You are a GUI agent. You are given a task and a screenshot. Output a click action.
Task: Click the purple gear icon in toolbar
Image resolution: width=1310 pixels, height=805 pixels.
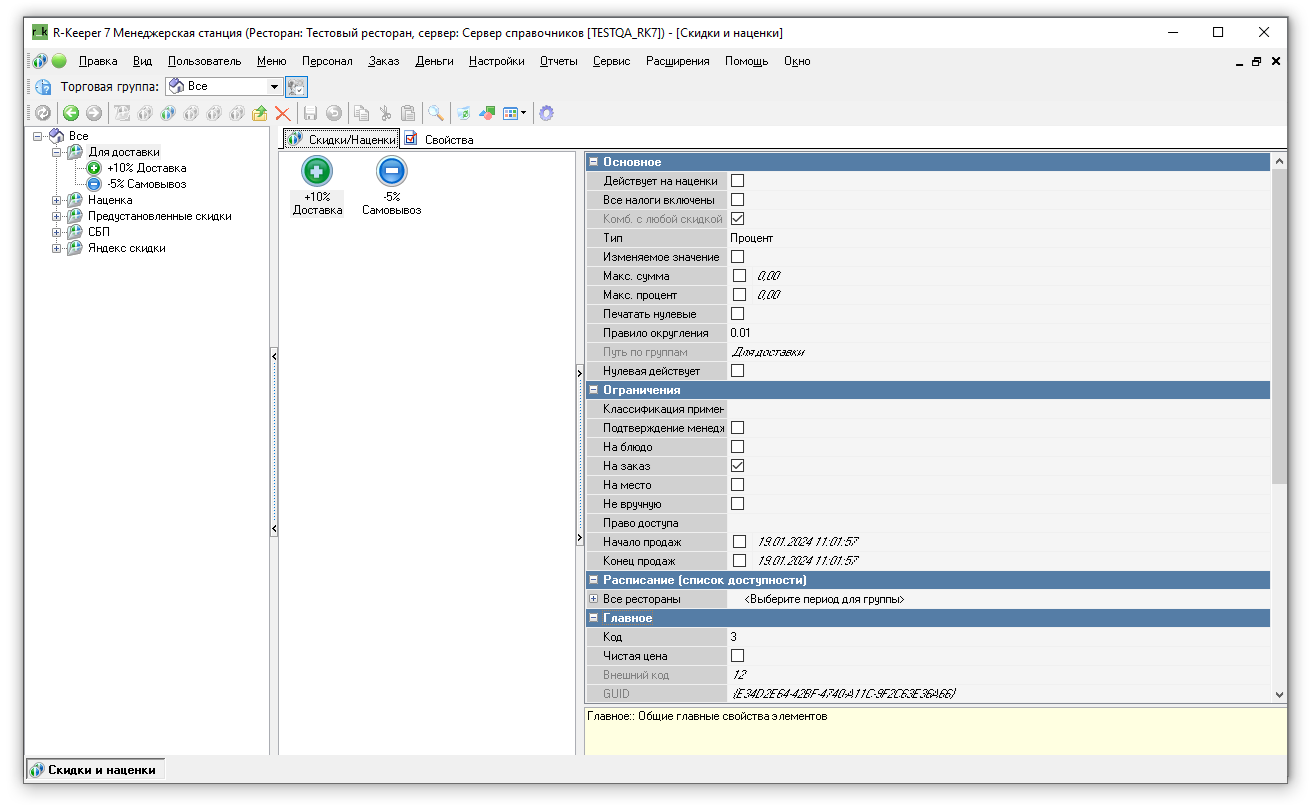pyautogui.click(x=546, y=114)
